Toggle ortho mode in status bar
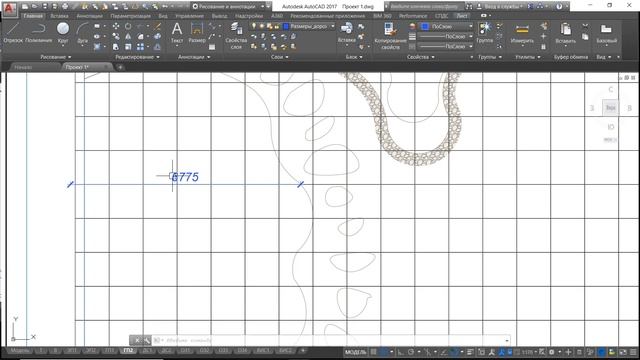Image resolution: width=640 pixels, height=360 pixels. (400, 352)
